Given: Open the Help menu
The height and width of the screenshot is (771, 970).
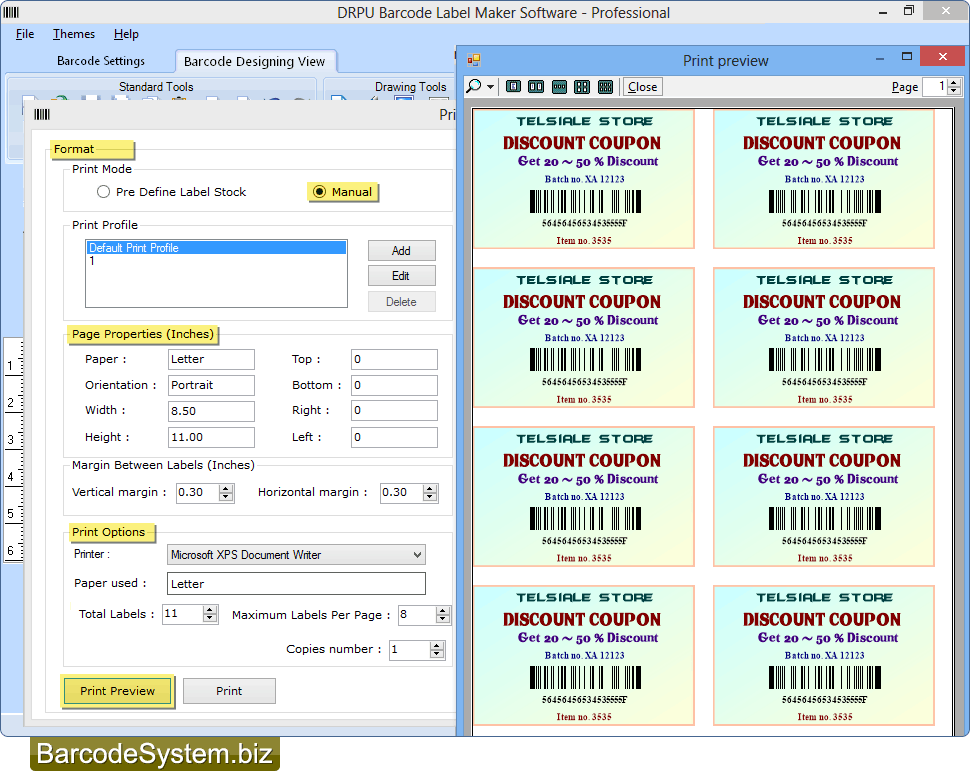Looking at the screenshot, I should (126, 34).
